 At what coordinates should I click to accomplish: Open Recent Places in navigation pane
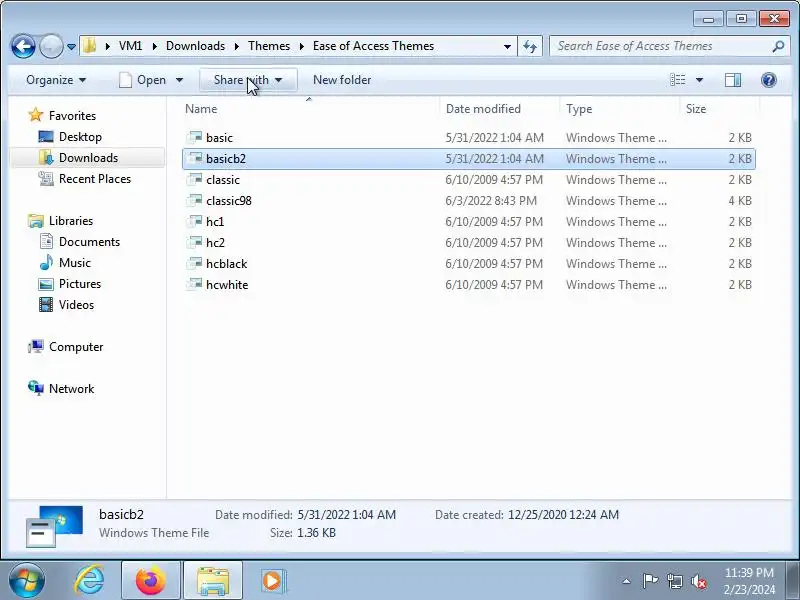(x=95, y=179)
